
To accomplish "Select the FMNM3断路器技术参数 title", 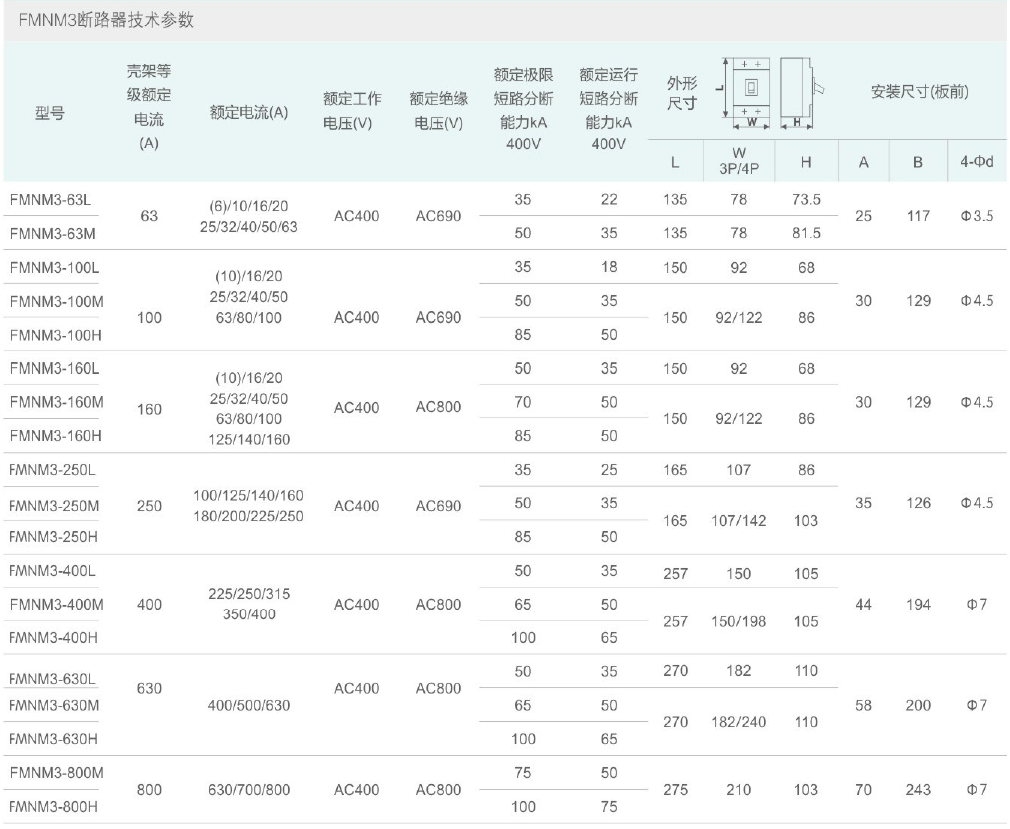I will (x=100, y=21).
